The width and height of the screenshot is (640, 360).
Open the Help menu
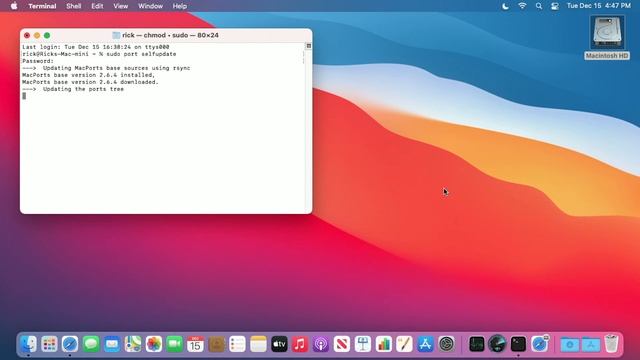[180, 6]
